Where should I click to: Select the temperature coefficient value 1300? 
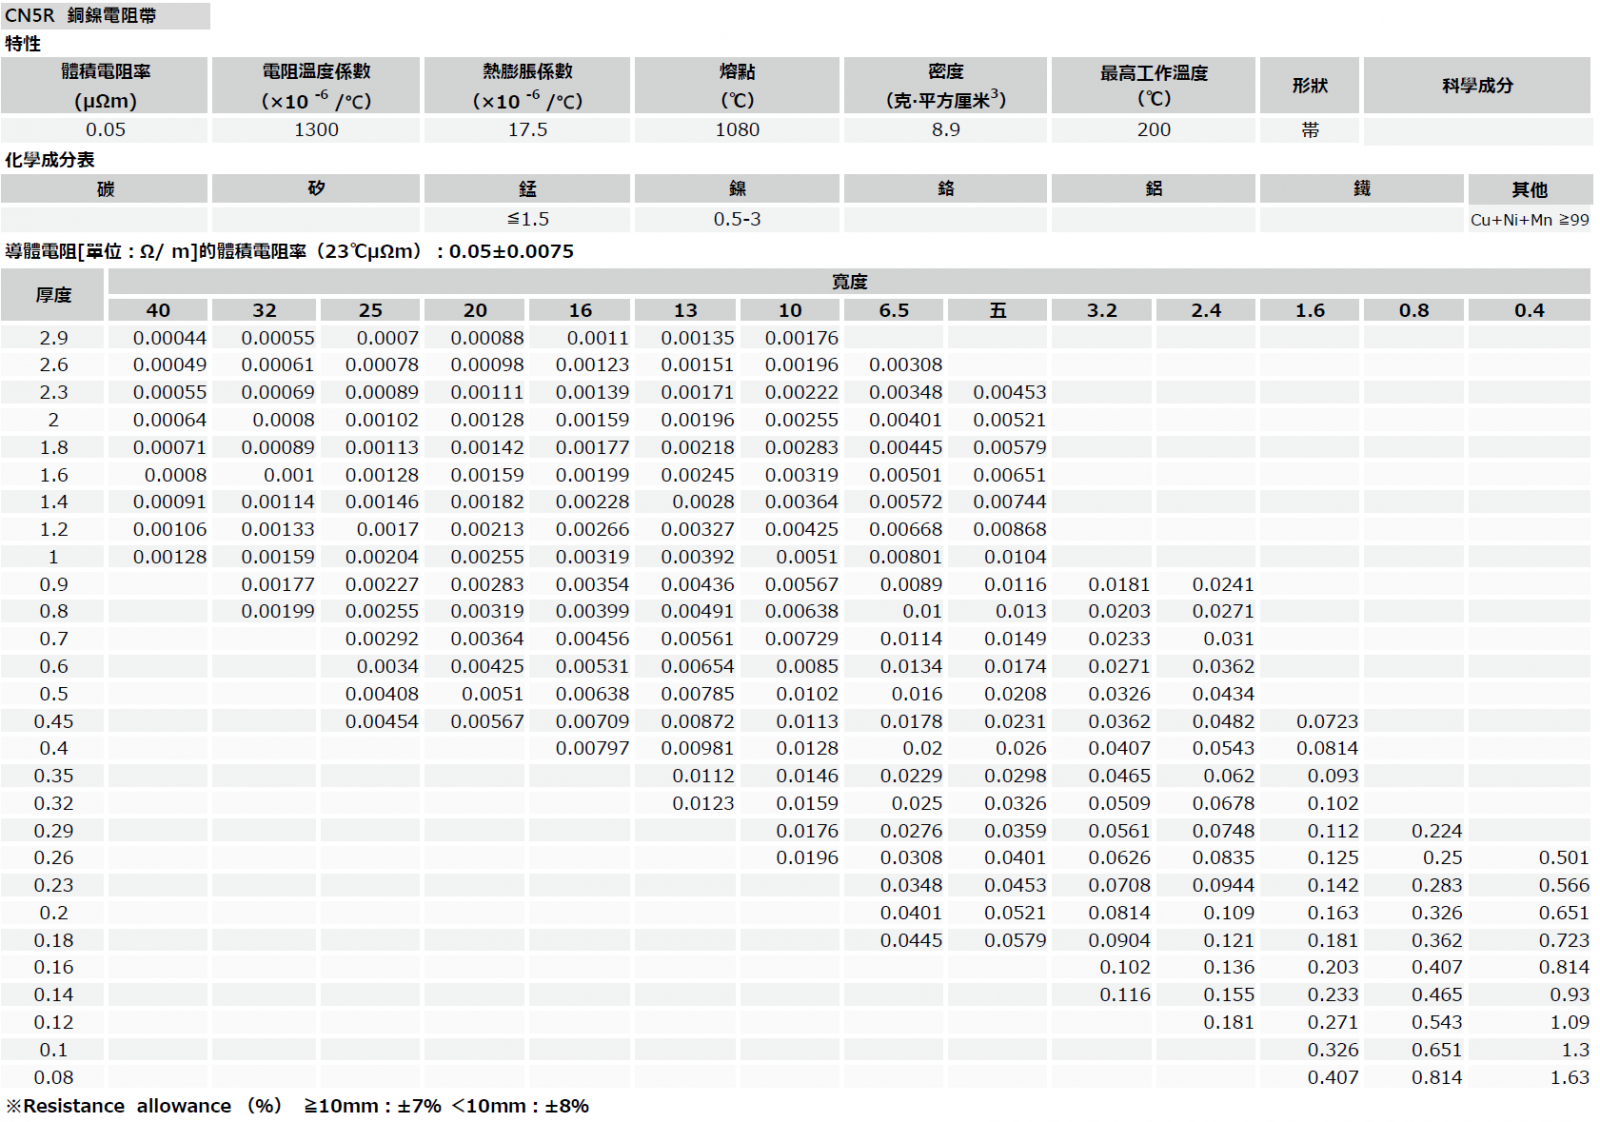pyautogui.click(x=316, y=130)
